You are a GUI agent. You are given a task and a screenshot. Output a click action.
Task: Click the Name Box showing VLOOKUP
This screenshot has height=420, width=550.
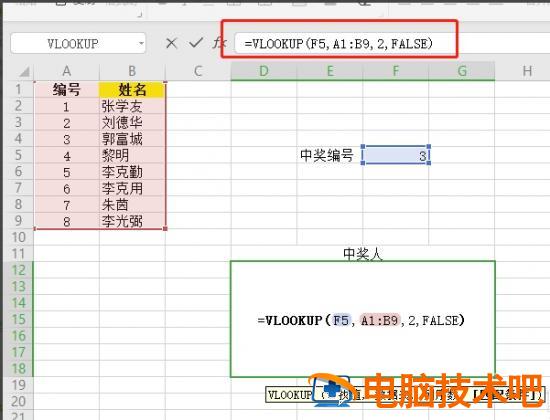78,43
